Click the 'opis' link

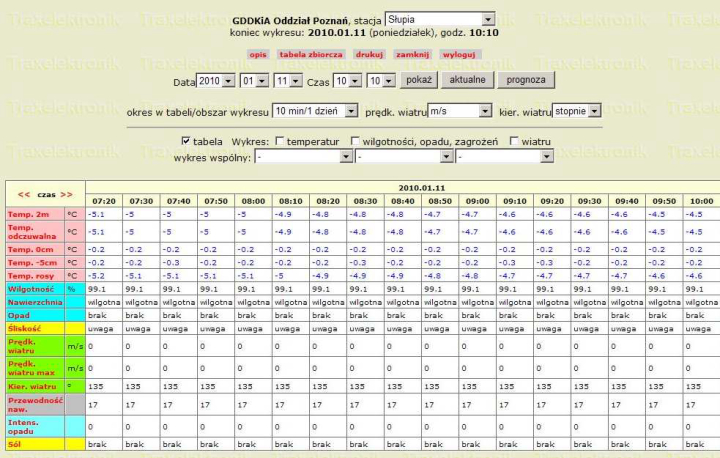pos(258,54)
